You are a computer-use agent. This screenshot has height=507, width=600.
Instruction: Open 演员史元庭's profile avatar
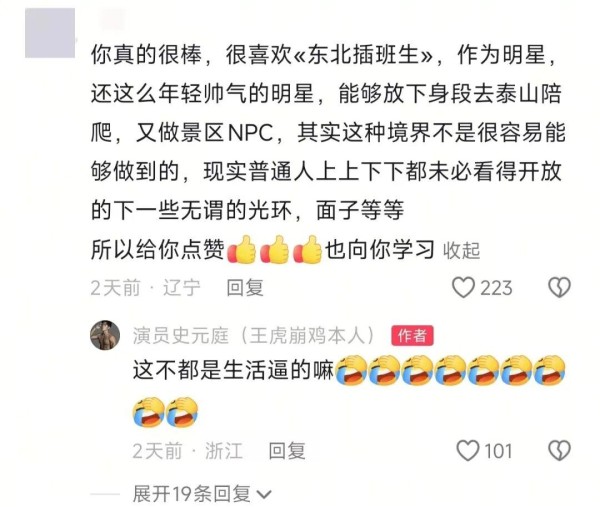click(105, 335)
